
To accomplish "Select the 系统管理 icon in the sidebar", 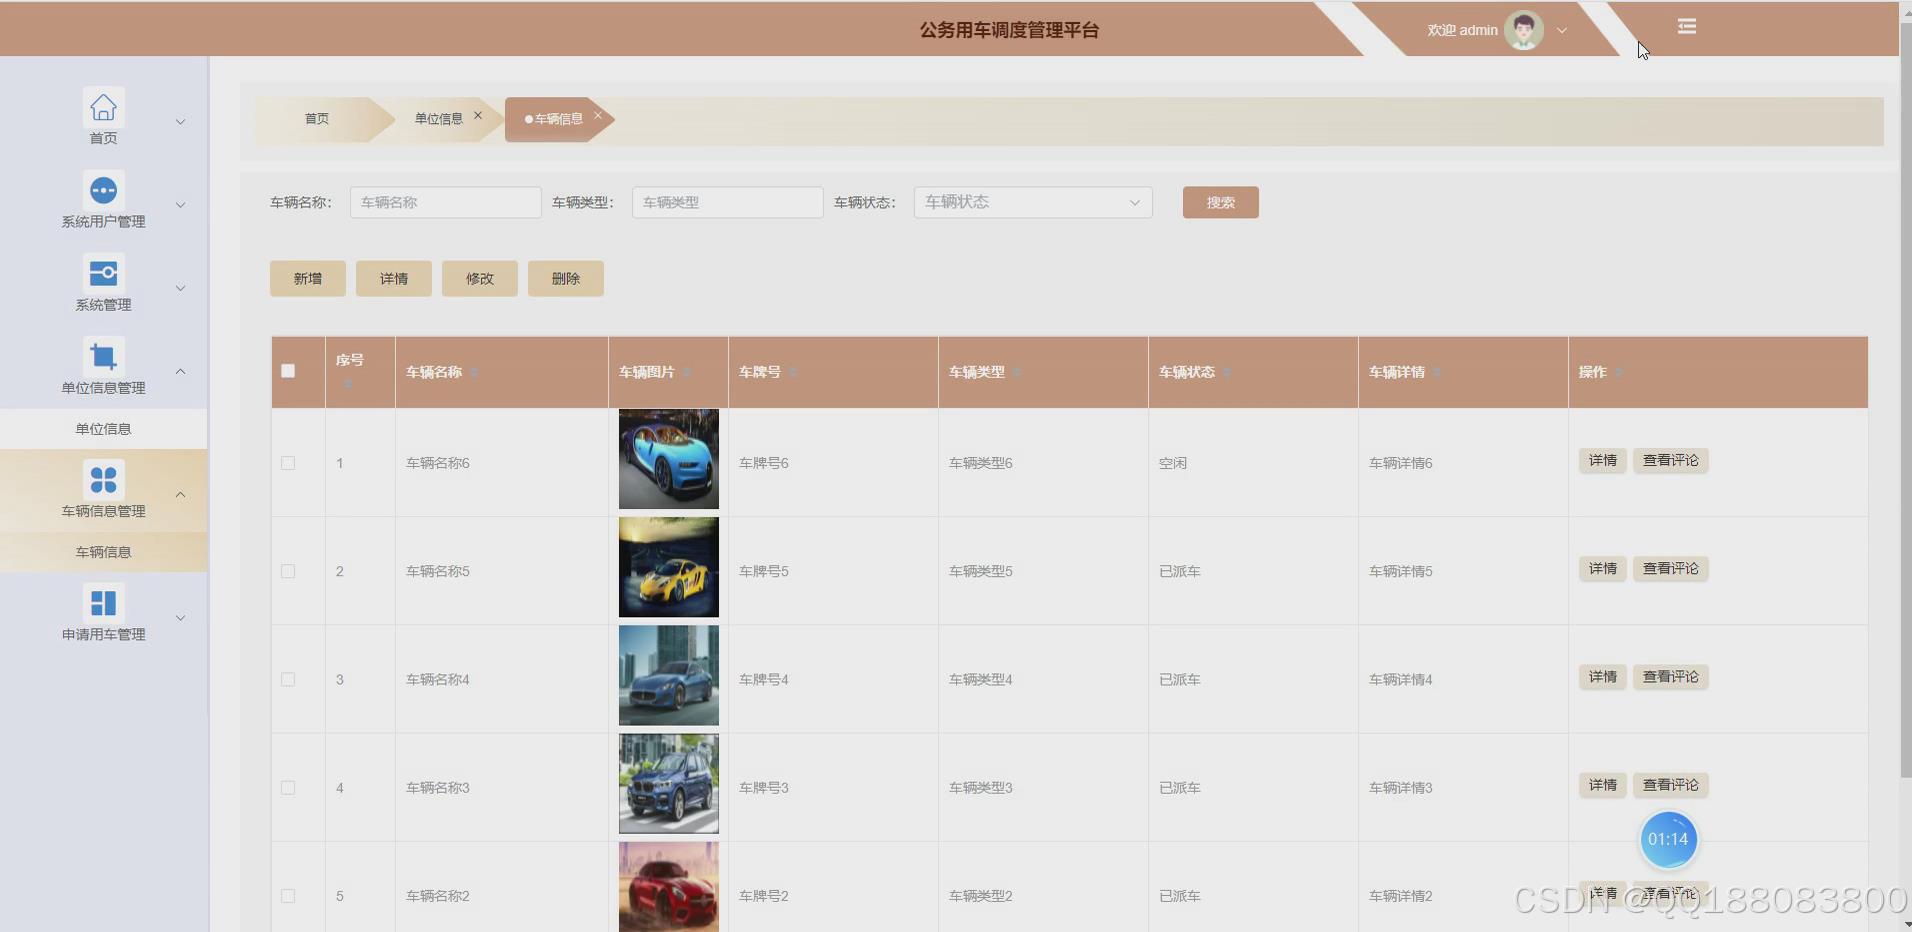I will tap(103, 272).
